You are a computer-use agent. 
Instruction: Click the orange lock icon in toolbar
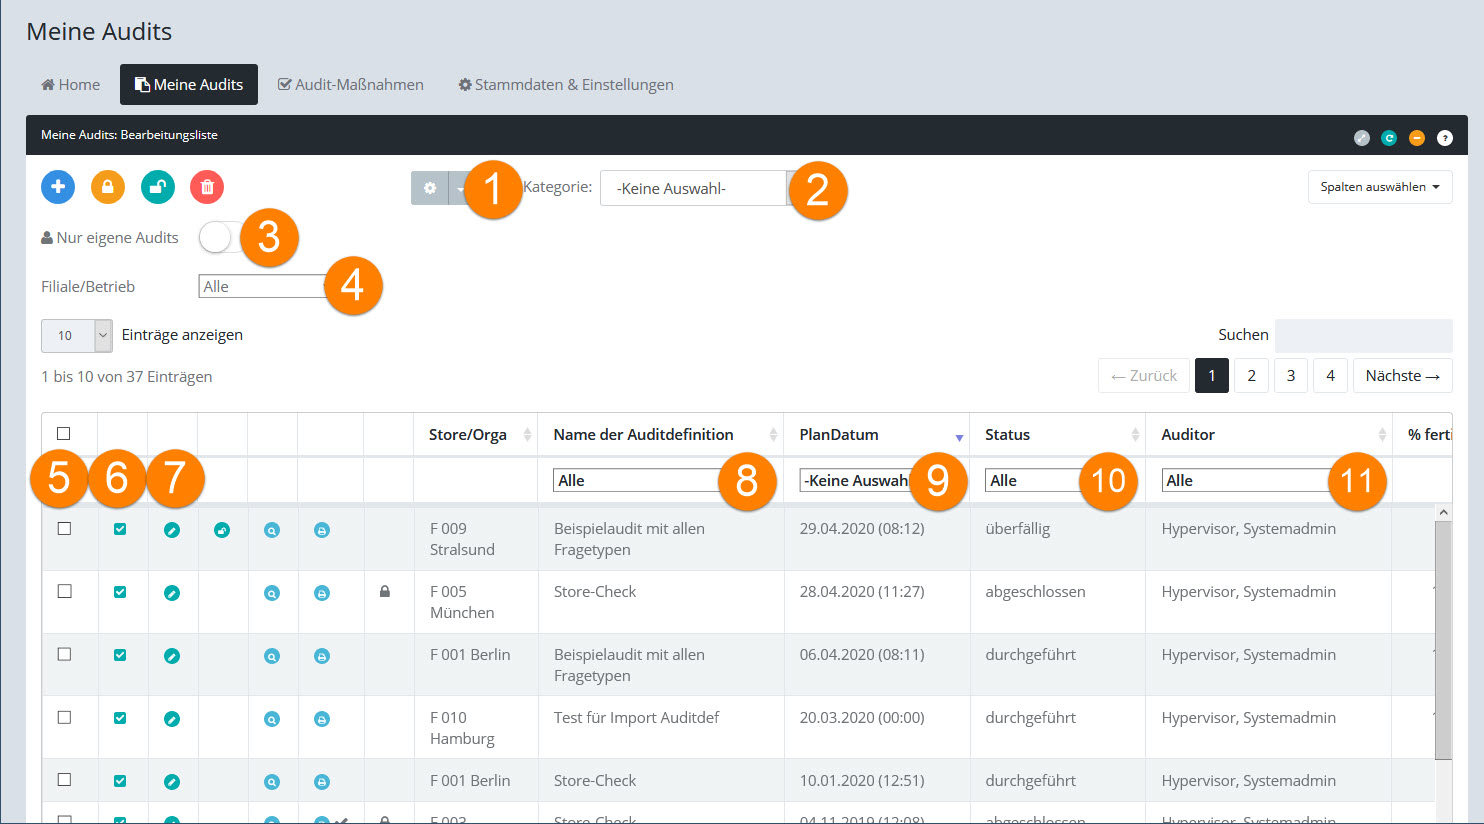tap(108, 187)
